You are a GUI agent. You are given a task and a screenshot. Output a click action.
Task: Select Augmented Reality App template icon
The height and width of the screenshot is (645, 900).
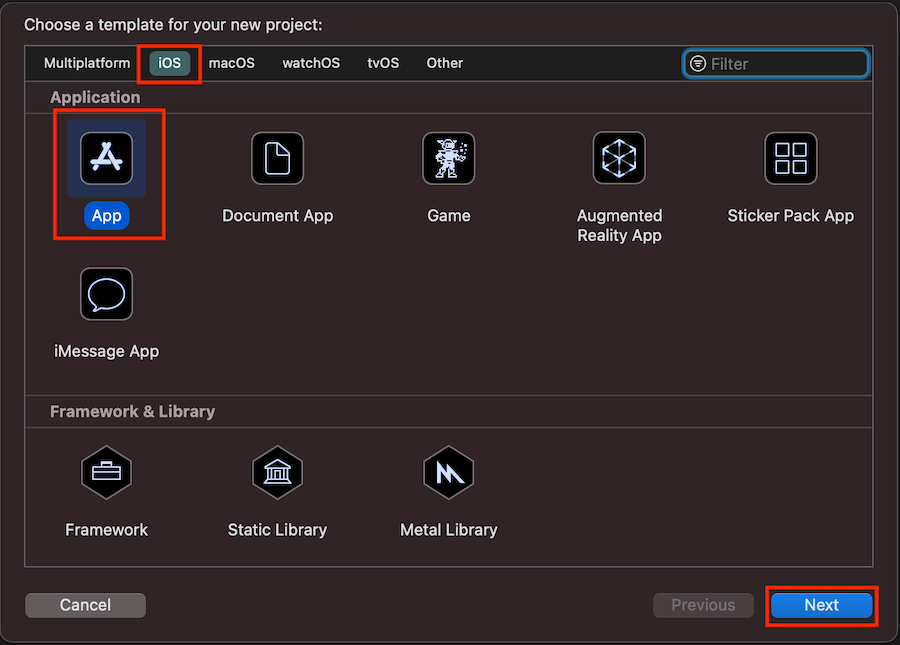pos(619,158)
